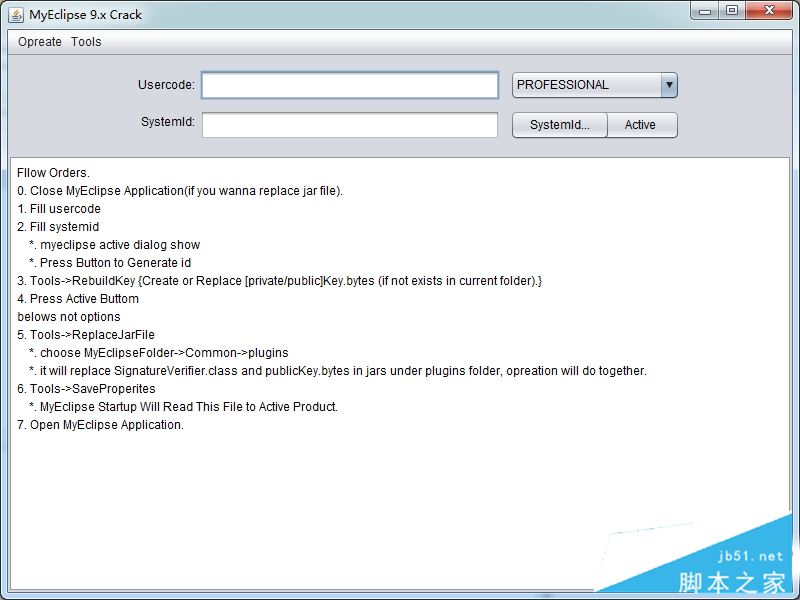Focus the SystemId input field
This screenshot has width=800, height=600.
350,125
